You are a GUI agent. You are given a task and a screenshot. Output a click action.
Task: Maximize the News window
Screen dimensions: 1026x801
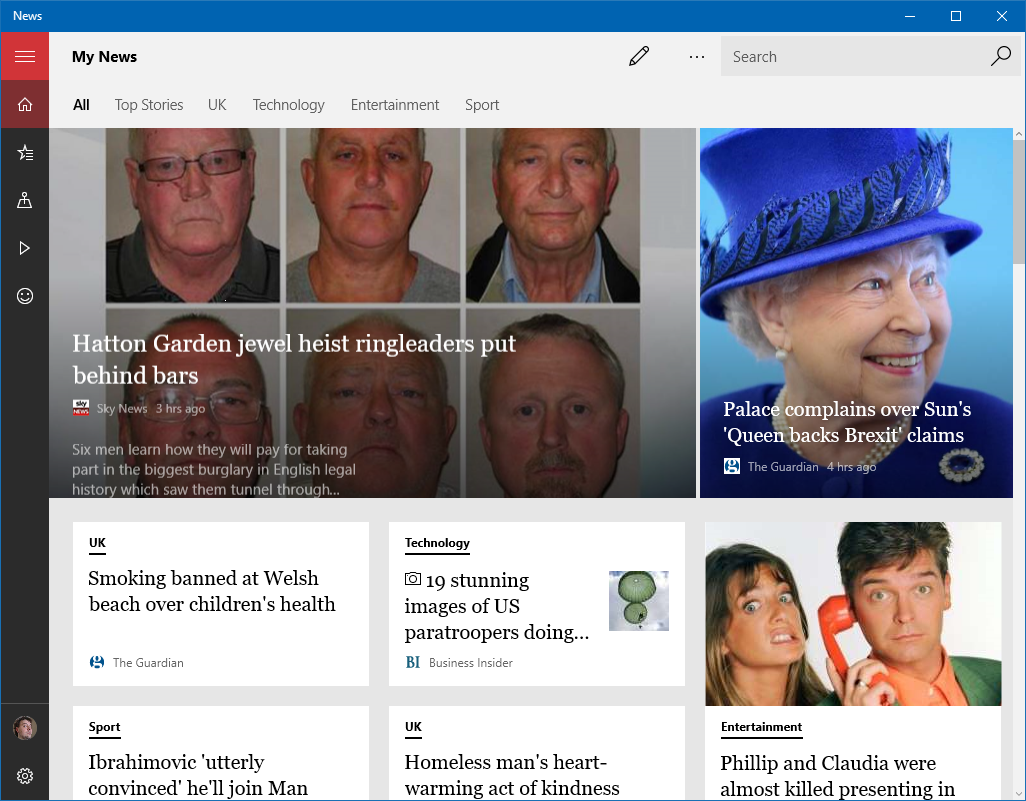(x=955, y=16)
